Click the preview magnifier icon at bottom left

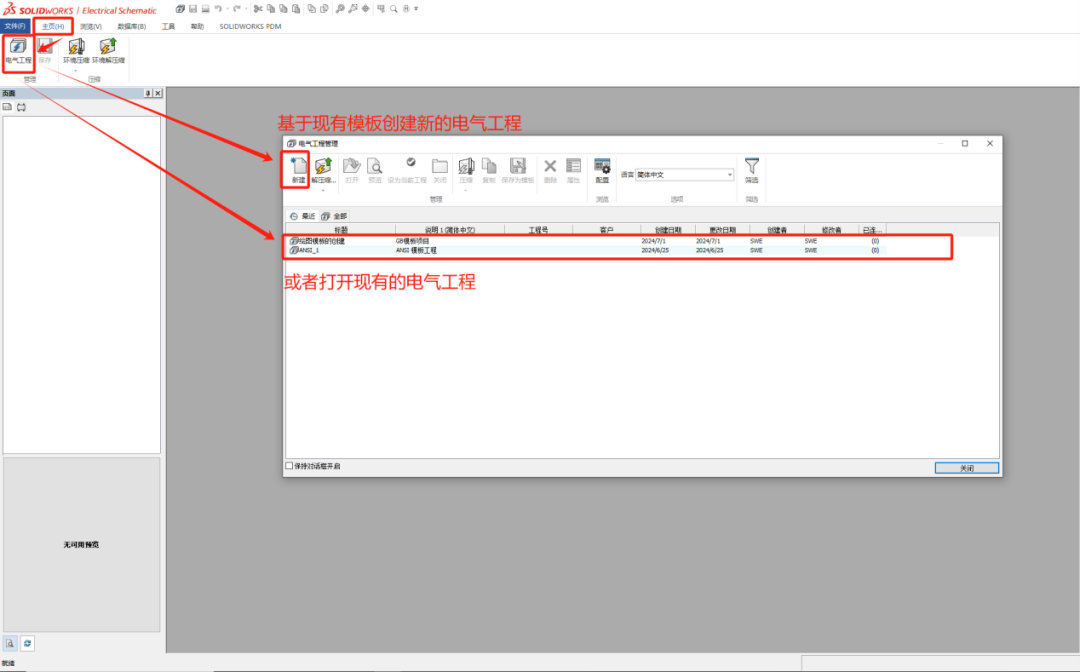pyautogui.click(x=10, y=644)
